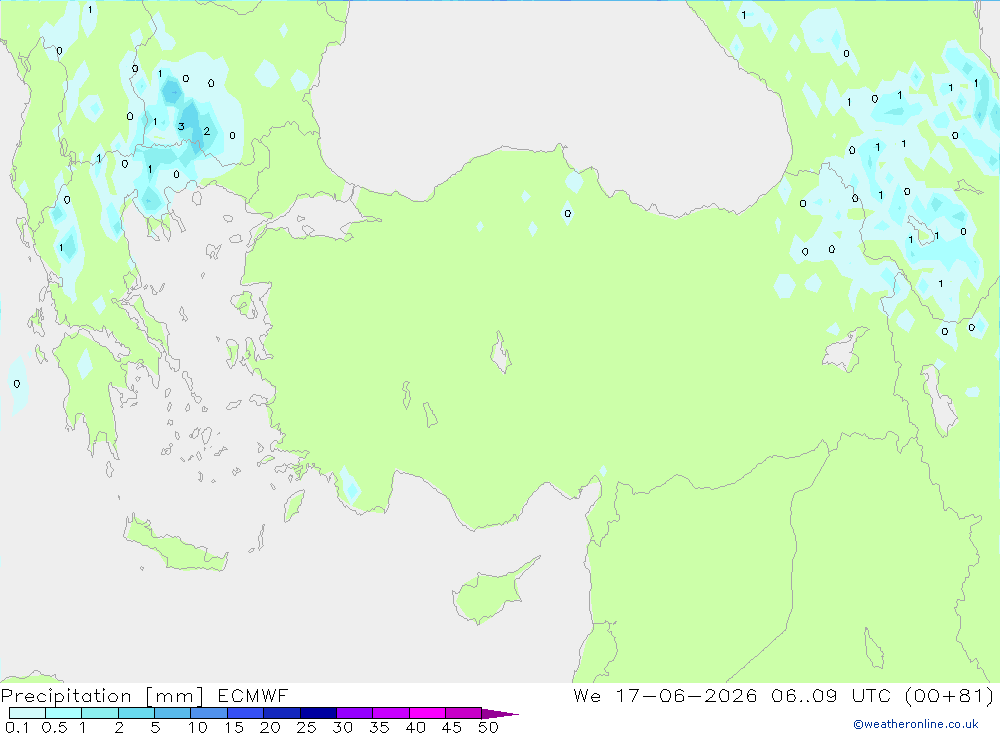
Task: Click the 30–35 mm violet legend box
Action: 355,713
